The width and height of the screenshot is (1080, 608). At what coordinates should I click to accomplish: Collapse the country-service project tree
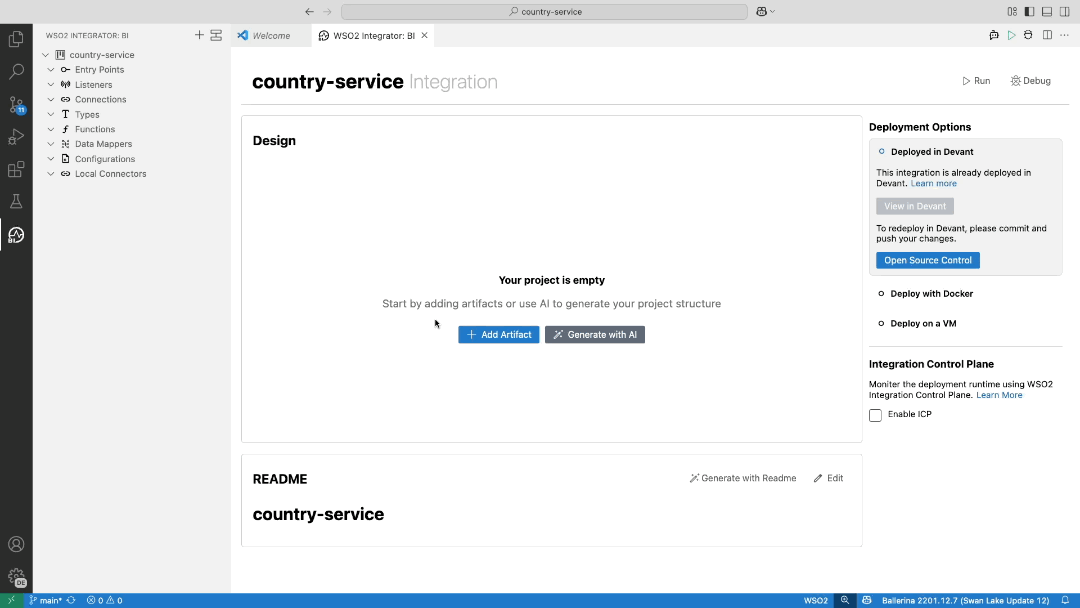pyautogui.click(x=45, y=54)
